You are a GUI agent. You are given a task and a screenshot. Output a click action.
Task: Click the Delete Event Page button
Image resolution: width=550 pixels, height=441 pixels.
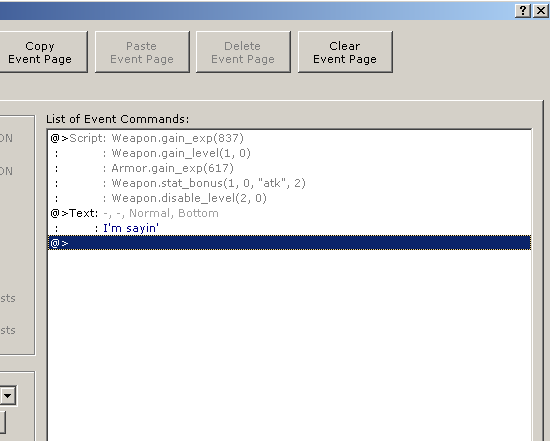[x=243, y=52]
